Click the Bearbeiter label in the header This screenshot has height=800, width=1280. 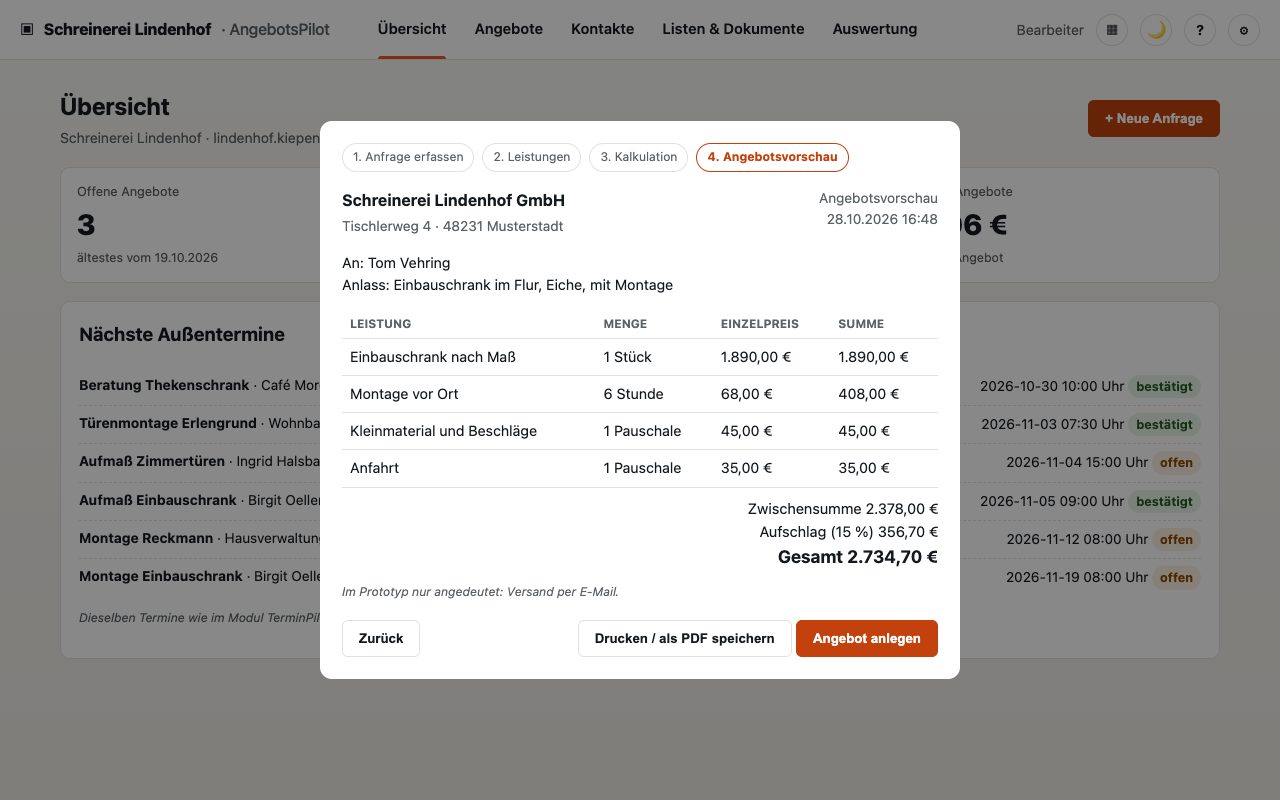point(1050,30)
